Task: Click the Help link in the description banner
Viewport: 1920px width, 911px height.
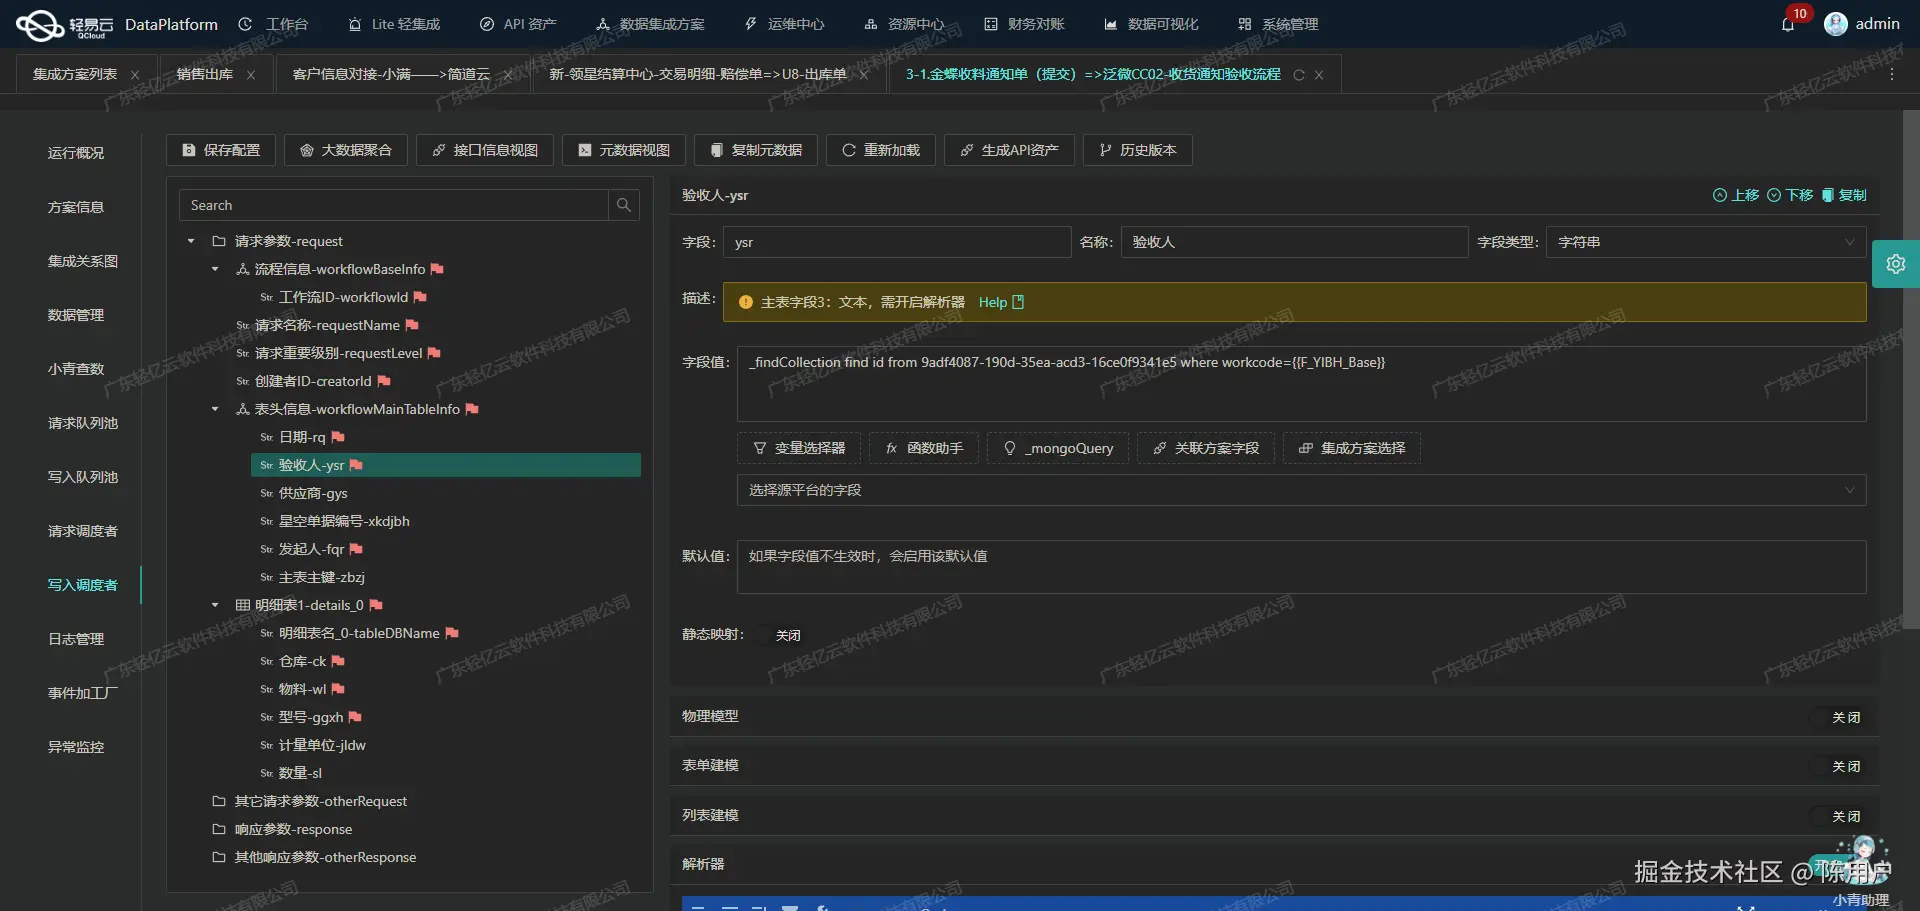Action: point(993,302)
